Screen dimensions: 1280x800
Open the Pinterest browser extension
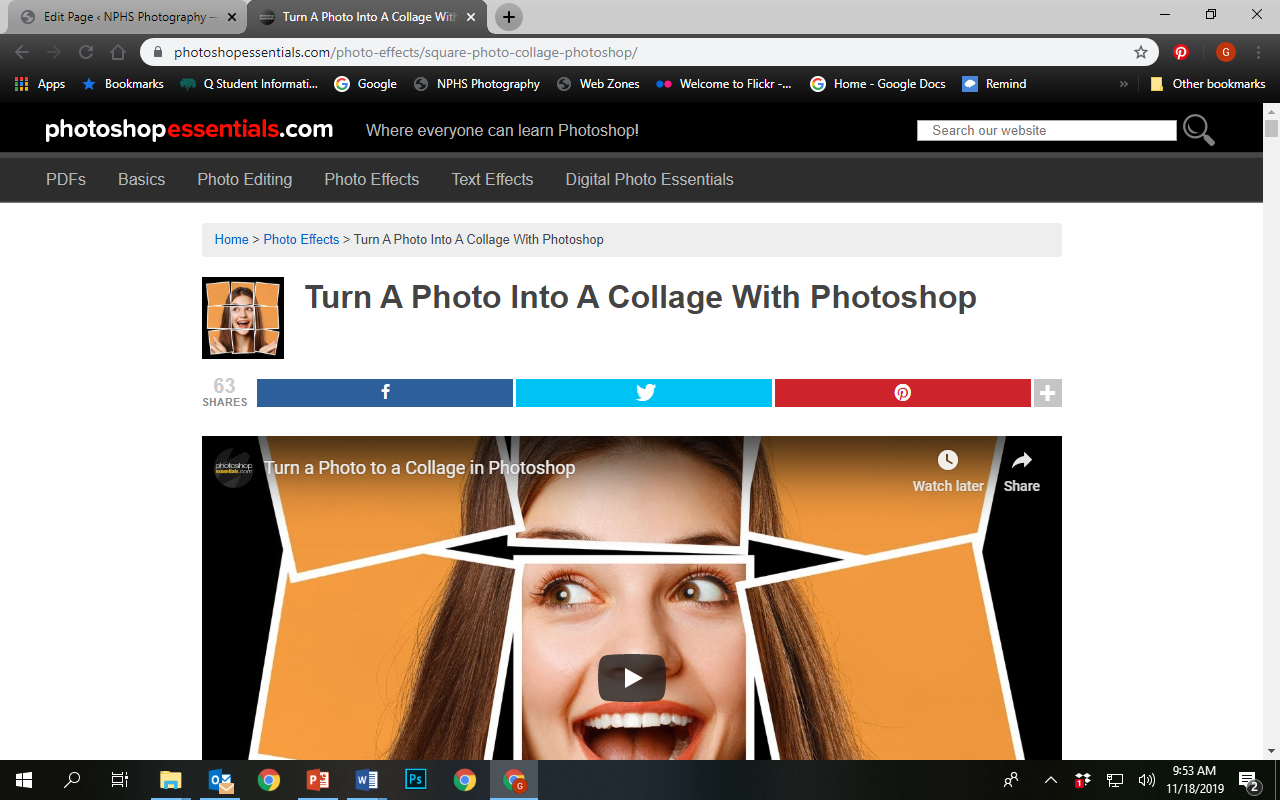pyautogui.click(x=1181, y=52)
